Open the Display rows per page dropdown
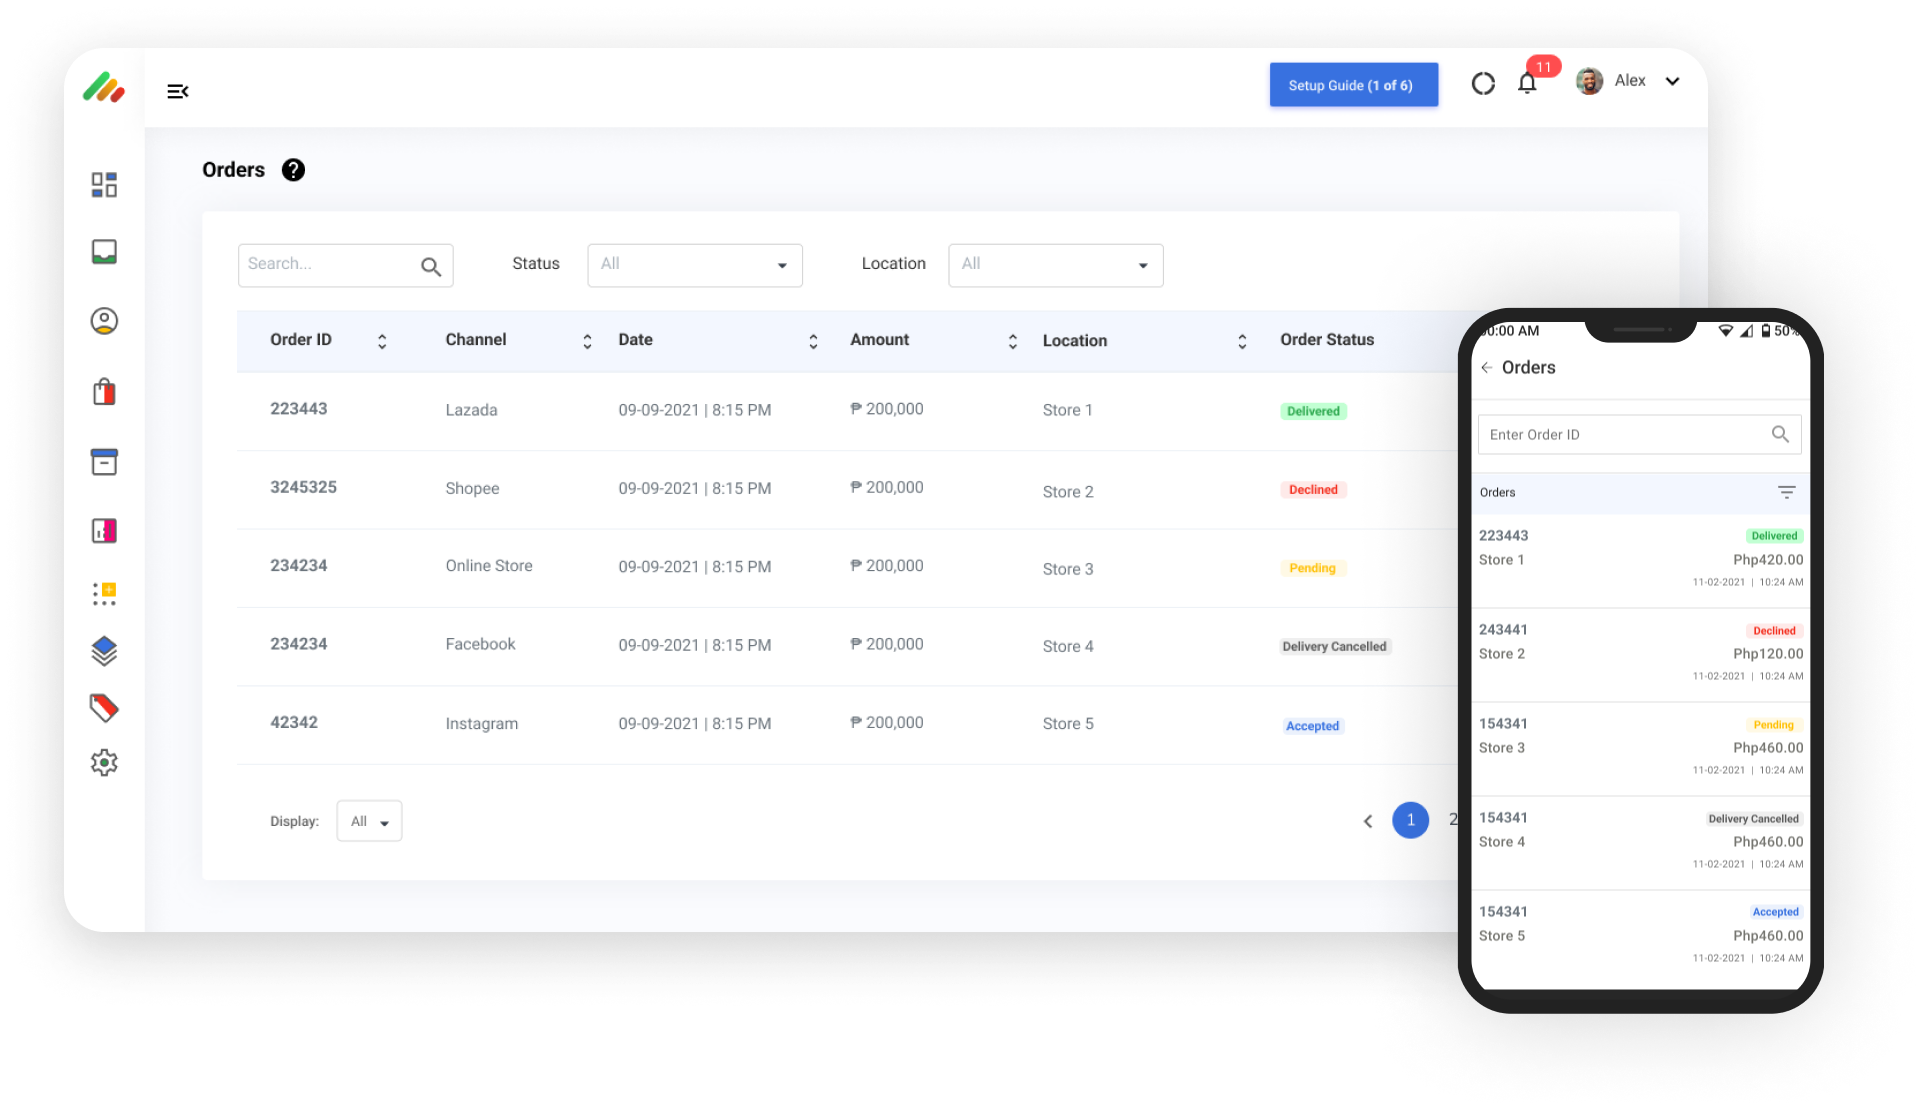Image resolution: width=1927 pixels, height=1117 pixels. pos(367,820)
